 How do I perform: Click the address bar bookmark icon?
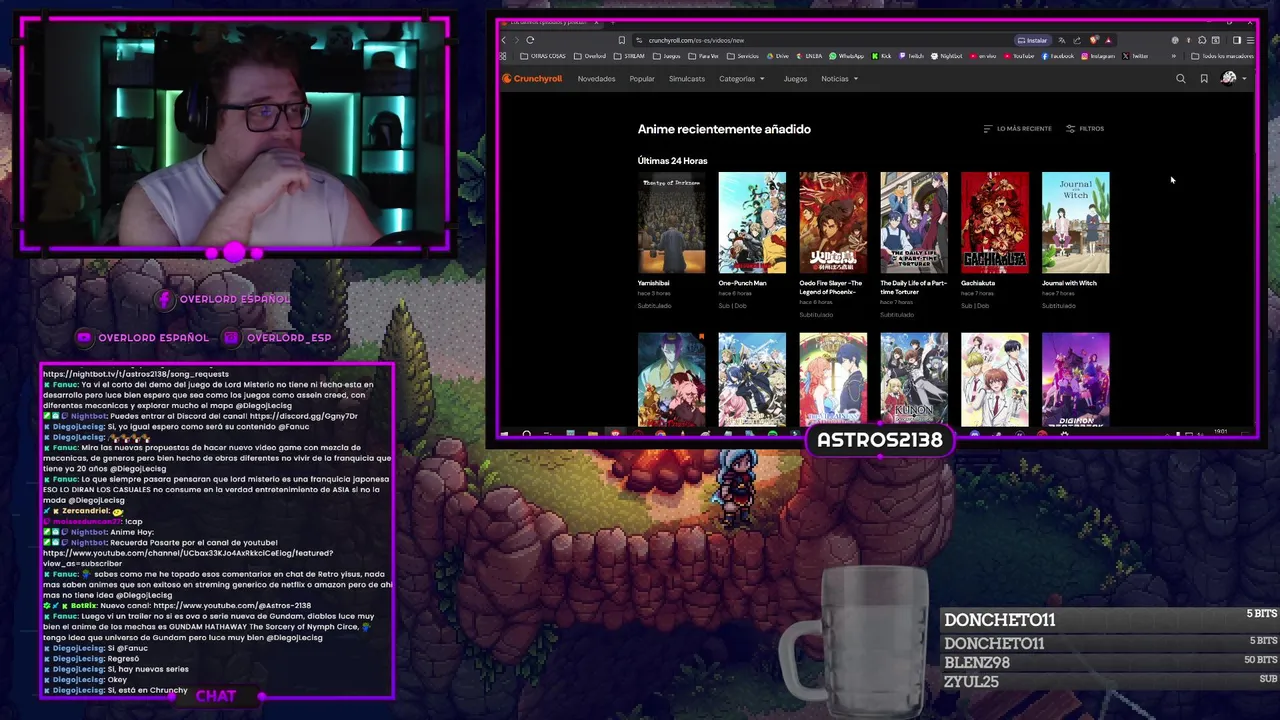(x=622, y=40)
